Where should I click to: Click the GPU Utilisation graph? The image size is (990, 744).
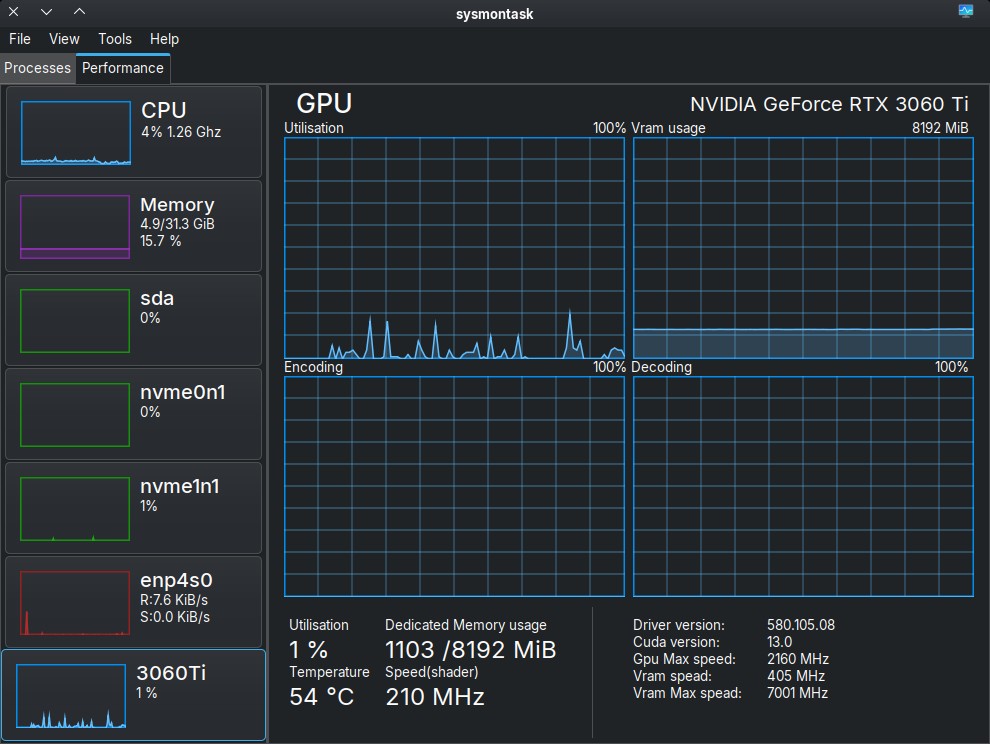click(x=454, y=248)
